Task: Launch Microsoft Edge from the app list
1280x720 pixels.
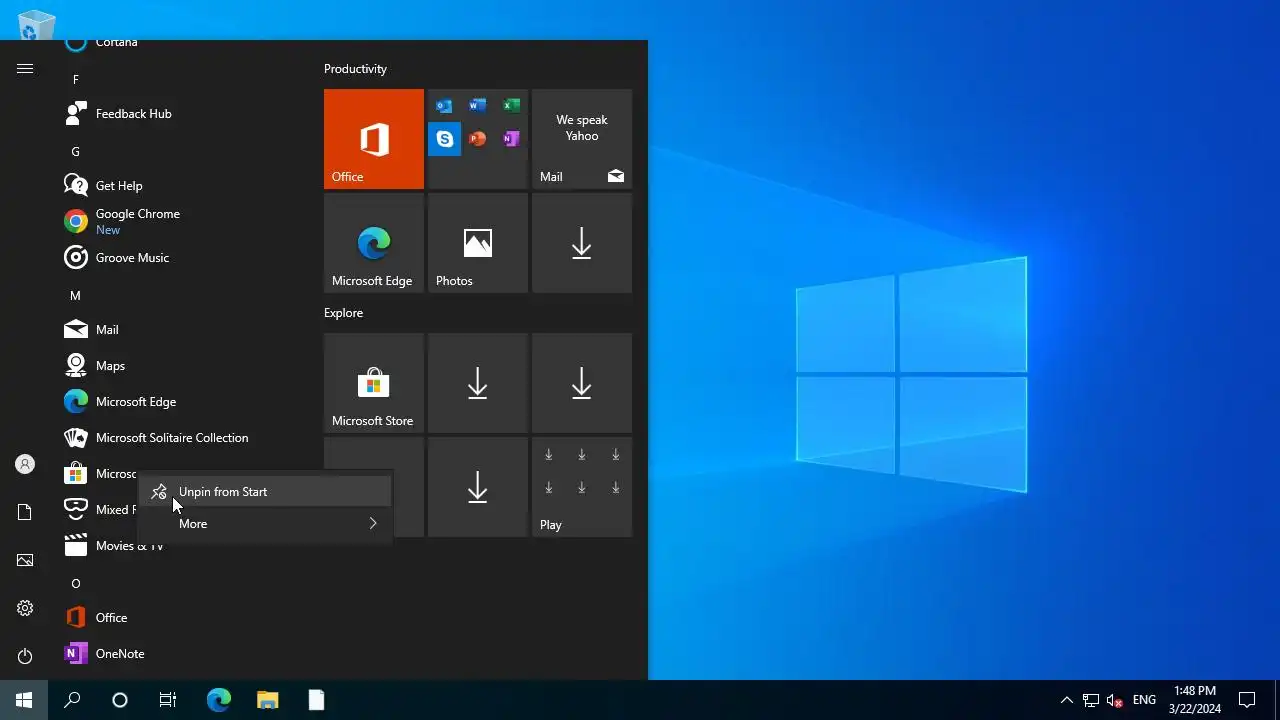Action: 185,402
